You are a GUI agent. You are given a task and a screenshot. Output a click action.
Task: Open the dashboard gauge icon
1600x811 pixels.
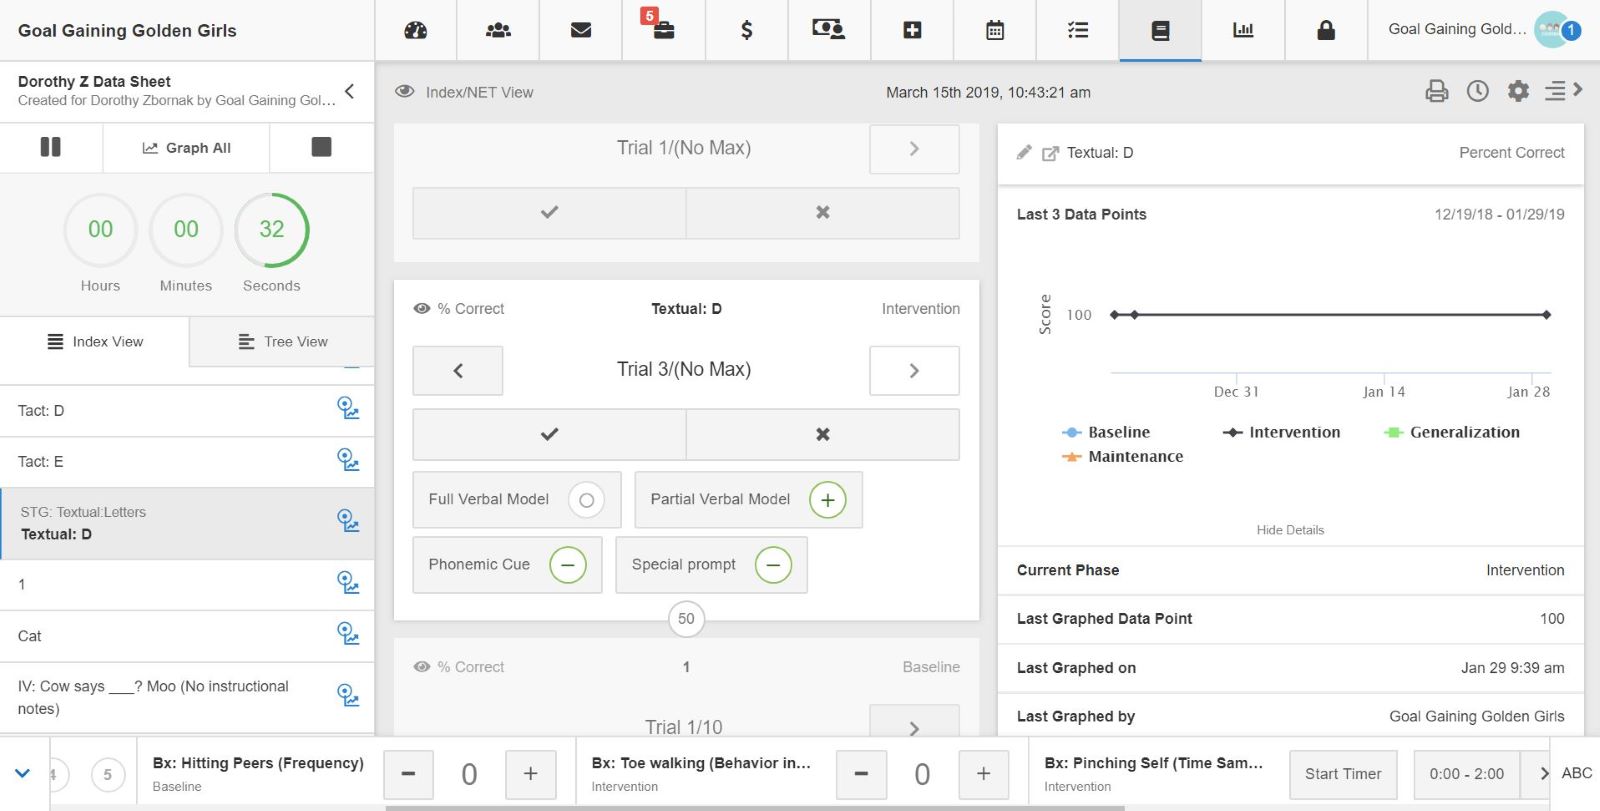416,30
